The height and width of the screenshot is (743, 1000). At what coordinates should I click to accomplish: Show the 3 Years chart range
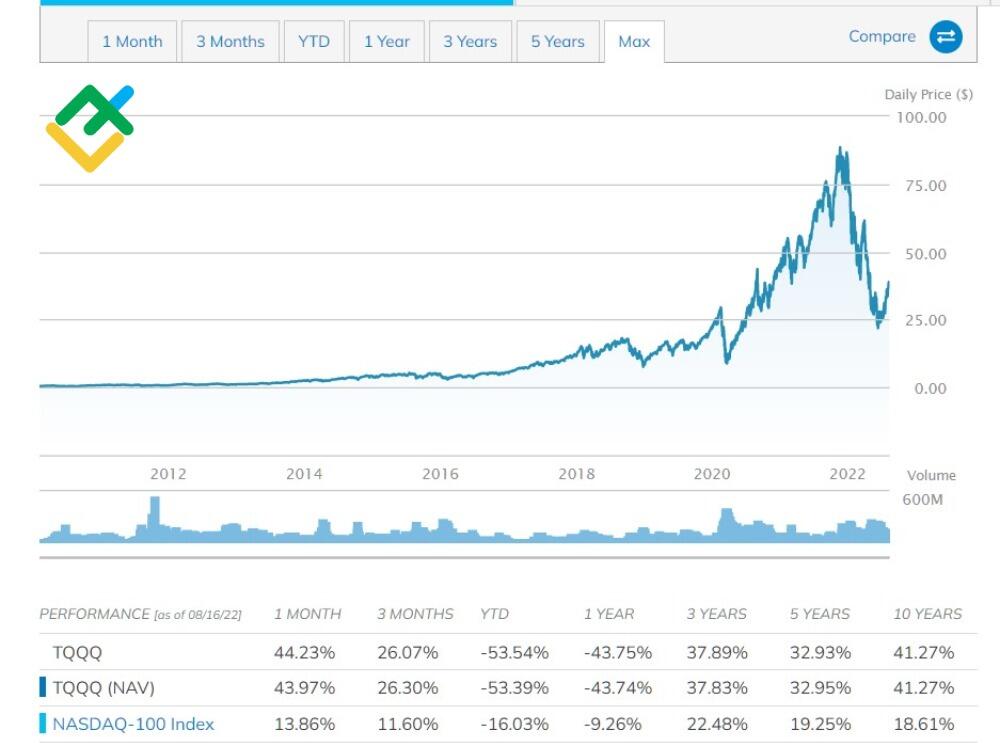(x=470, y=41)
